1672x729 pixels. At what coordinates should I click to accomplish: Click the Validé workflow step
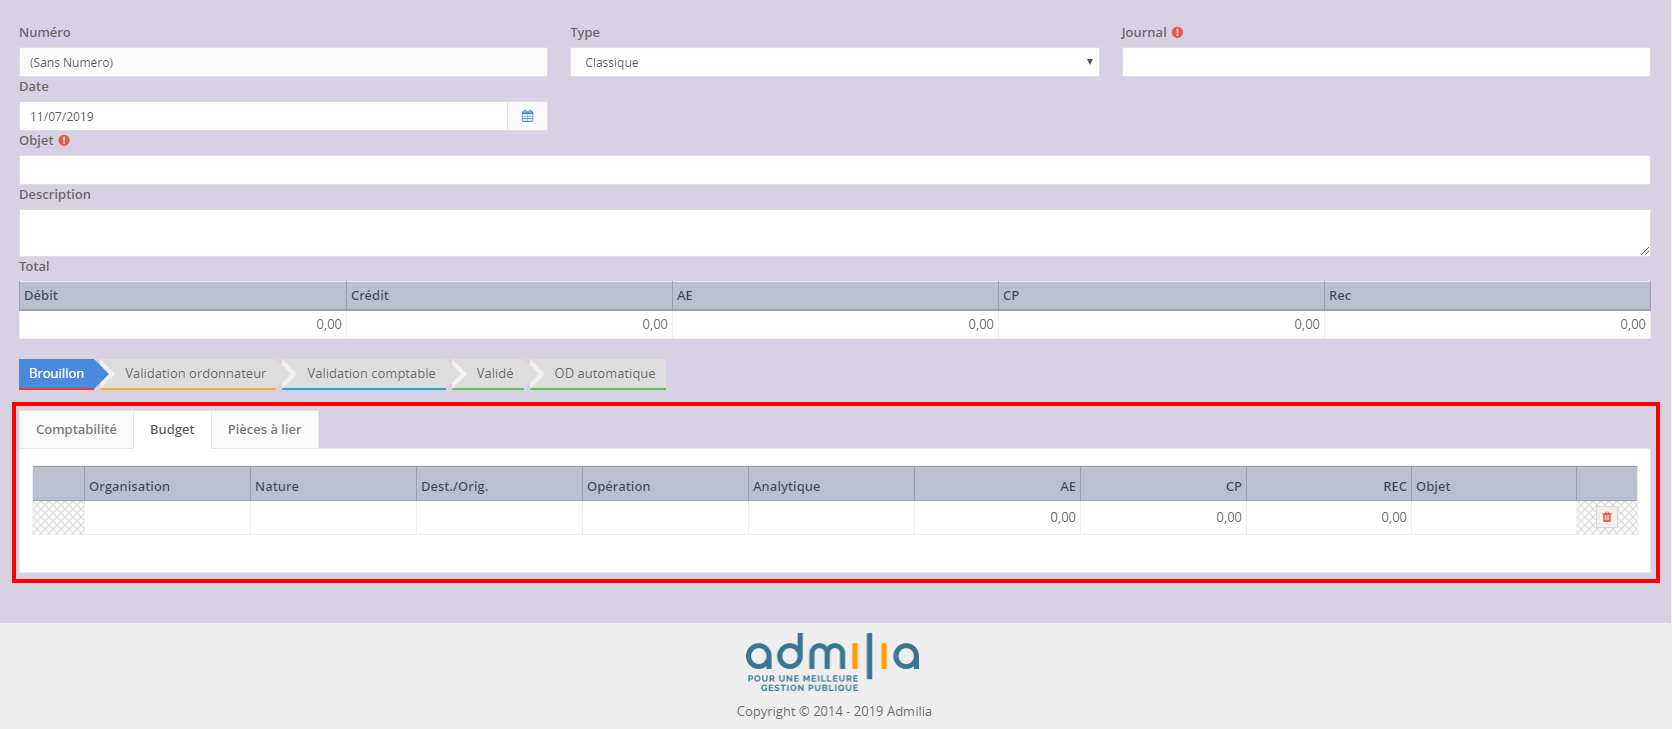click(x=494, y=373)
